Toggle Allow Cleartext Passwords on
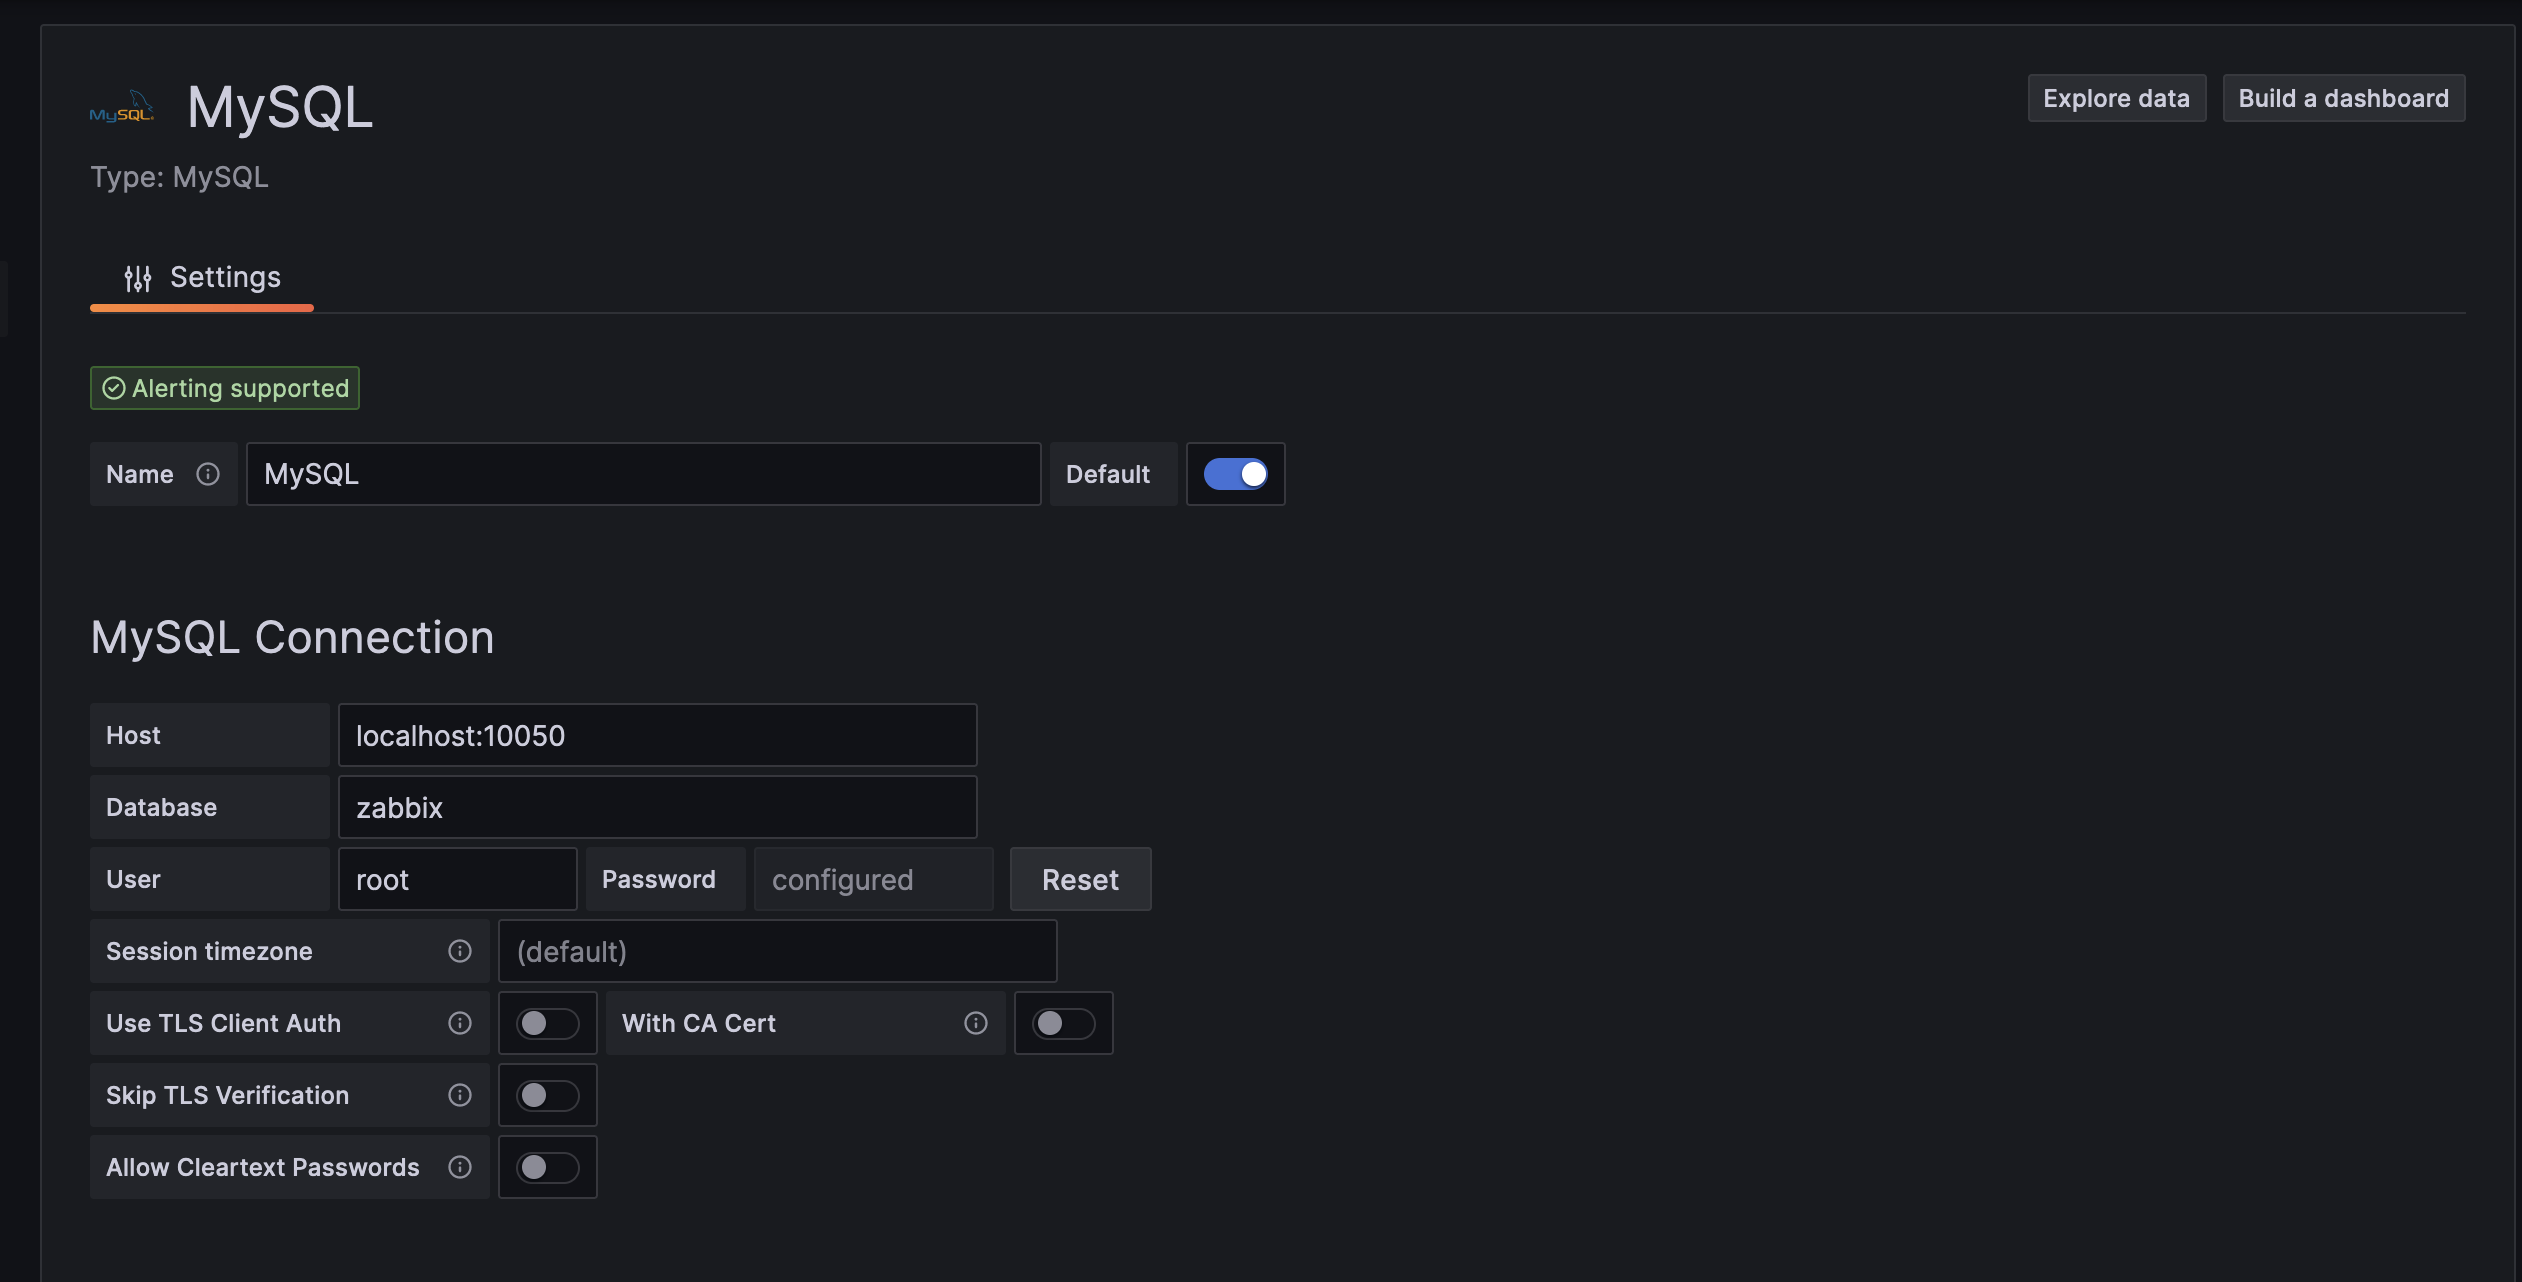Screen dimensions: 2522x1282 coord(548,1167)
